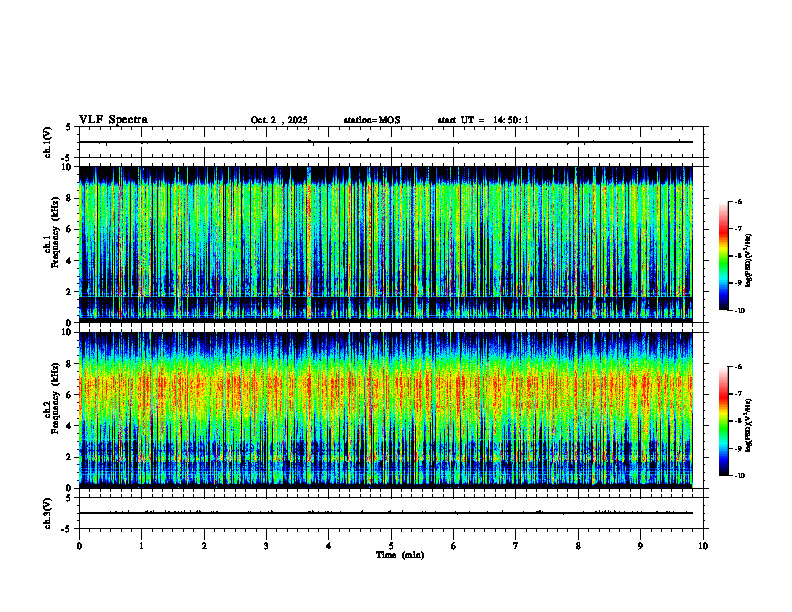Image resolution: width=792 pixels, height=612 pixels.
Task: Click time axis tick label "10"
Action: tap(703, 546)
